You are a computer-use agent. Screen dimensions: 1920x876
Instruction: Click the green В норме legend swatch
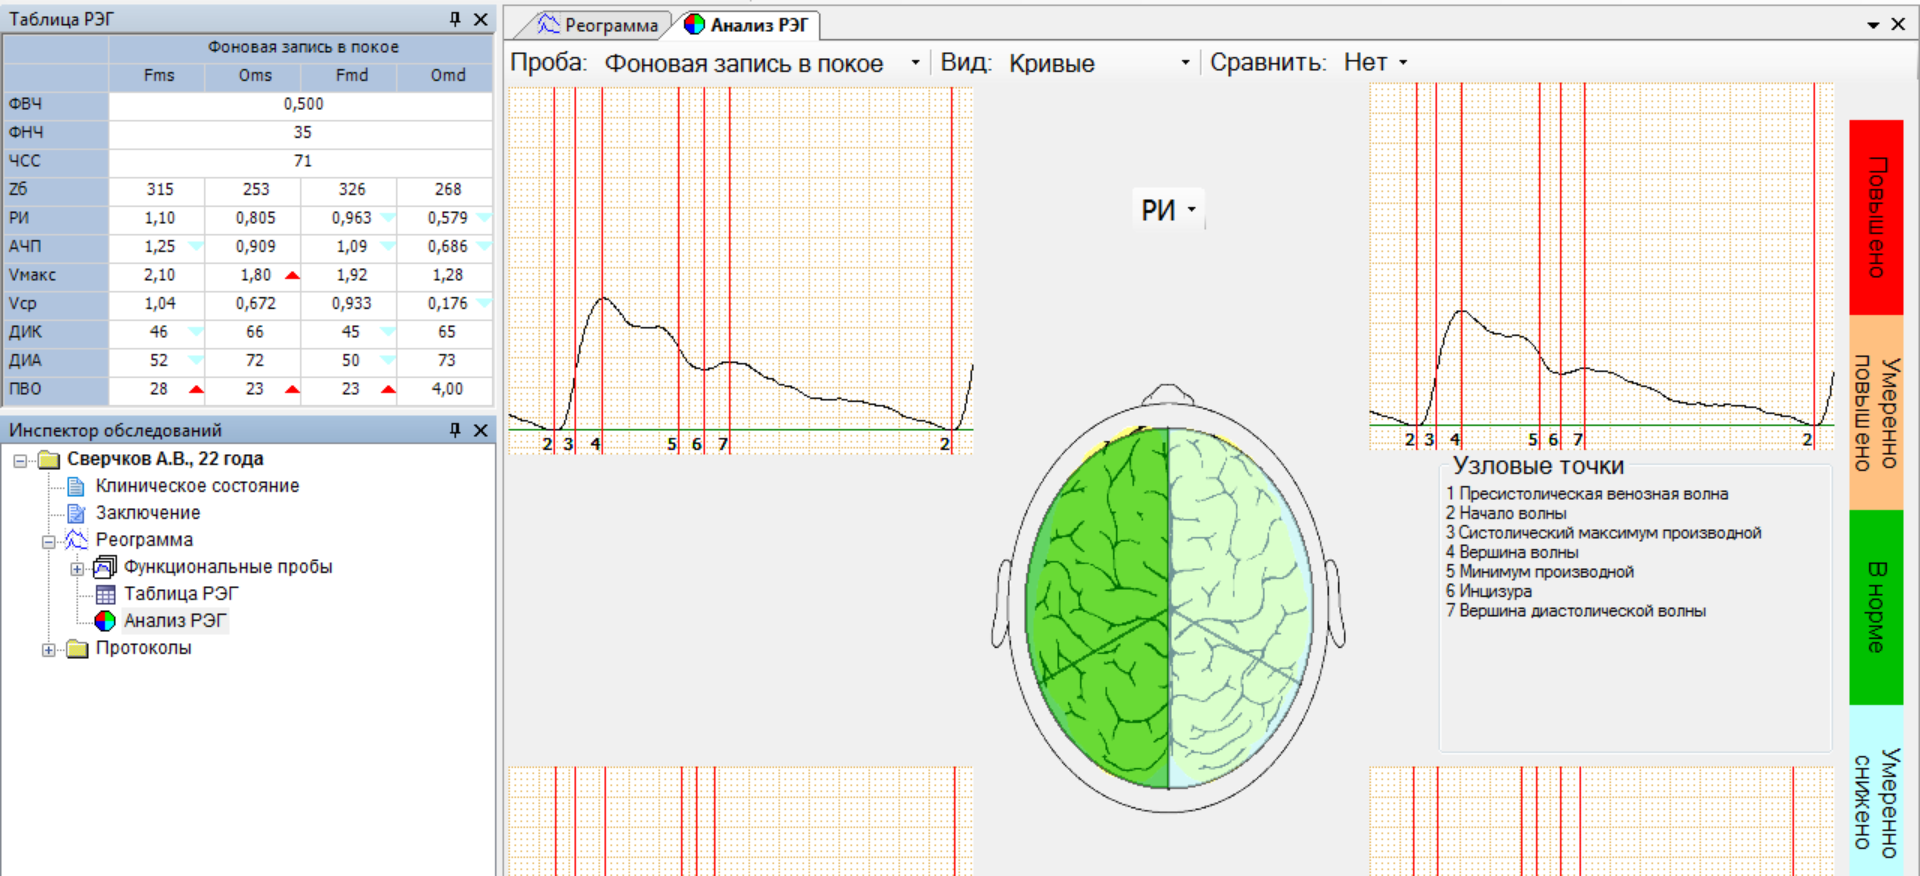[1876, 607]
